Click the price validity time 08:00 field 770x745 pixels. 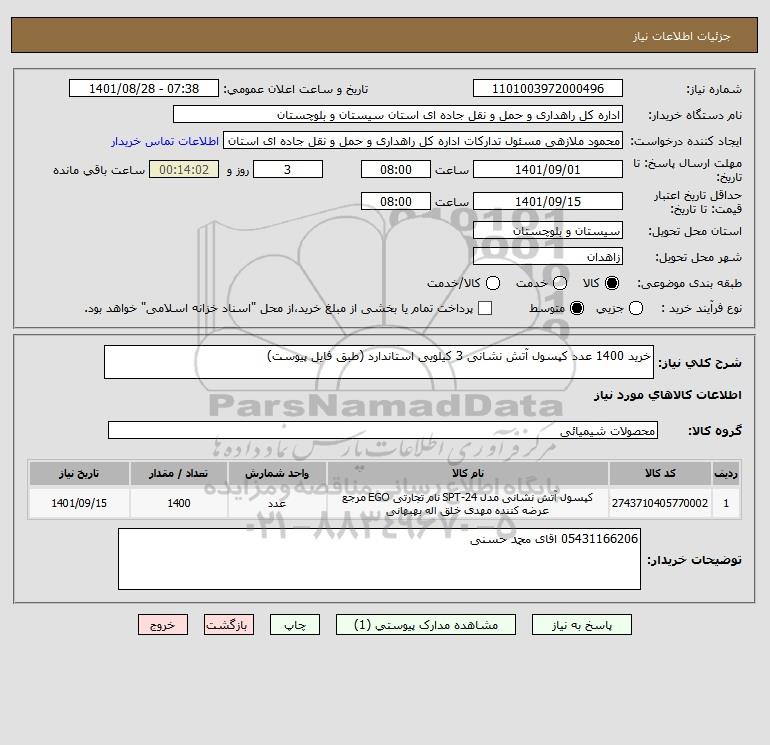[396, 201]
